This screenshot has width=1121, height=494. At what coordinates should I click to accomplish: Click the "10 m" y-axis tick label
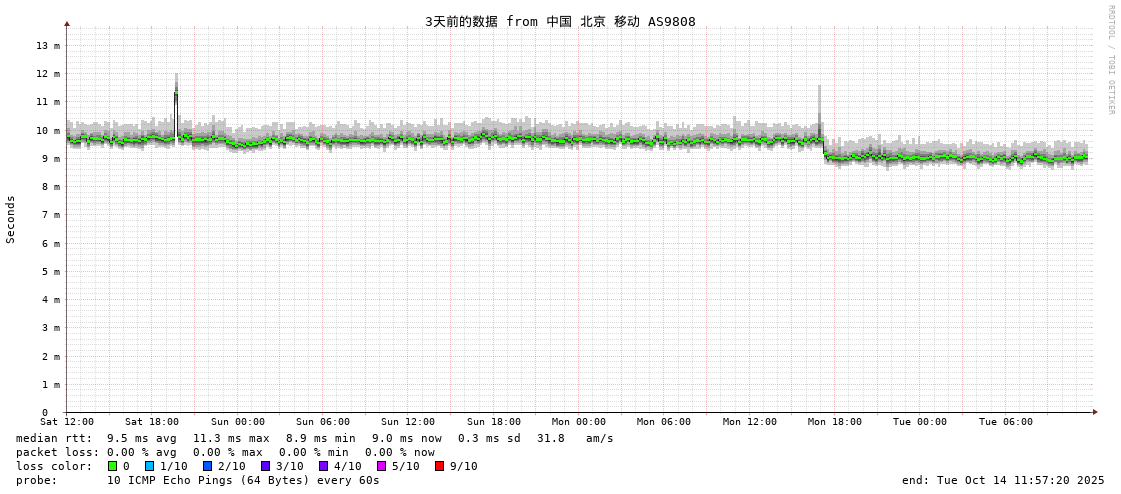(x=48, y=130)
